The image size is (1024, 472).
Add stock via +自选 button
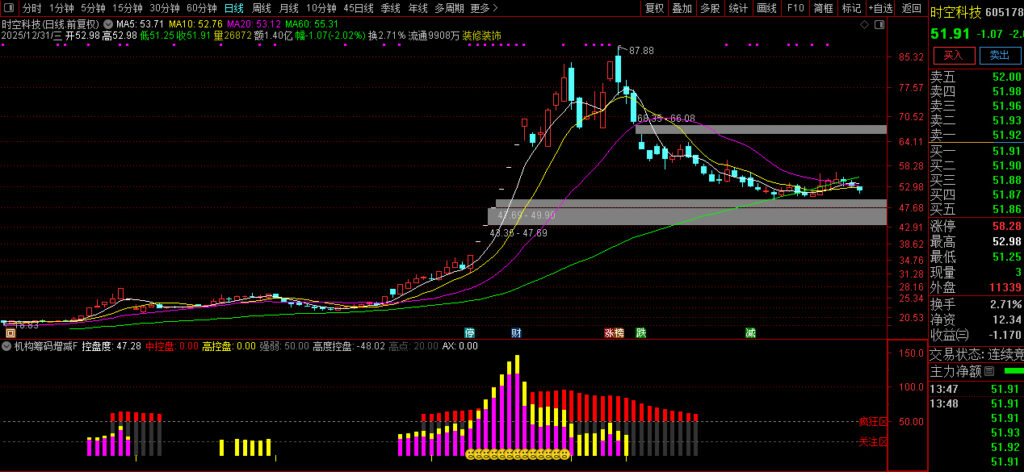coord(880,8)
